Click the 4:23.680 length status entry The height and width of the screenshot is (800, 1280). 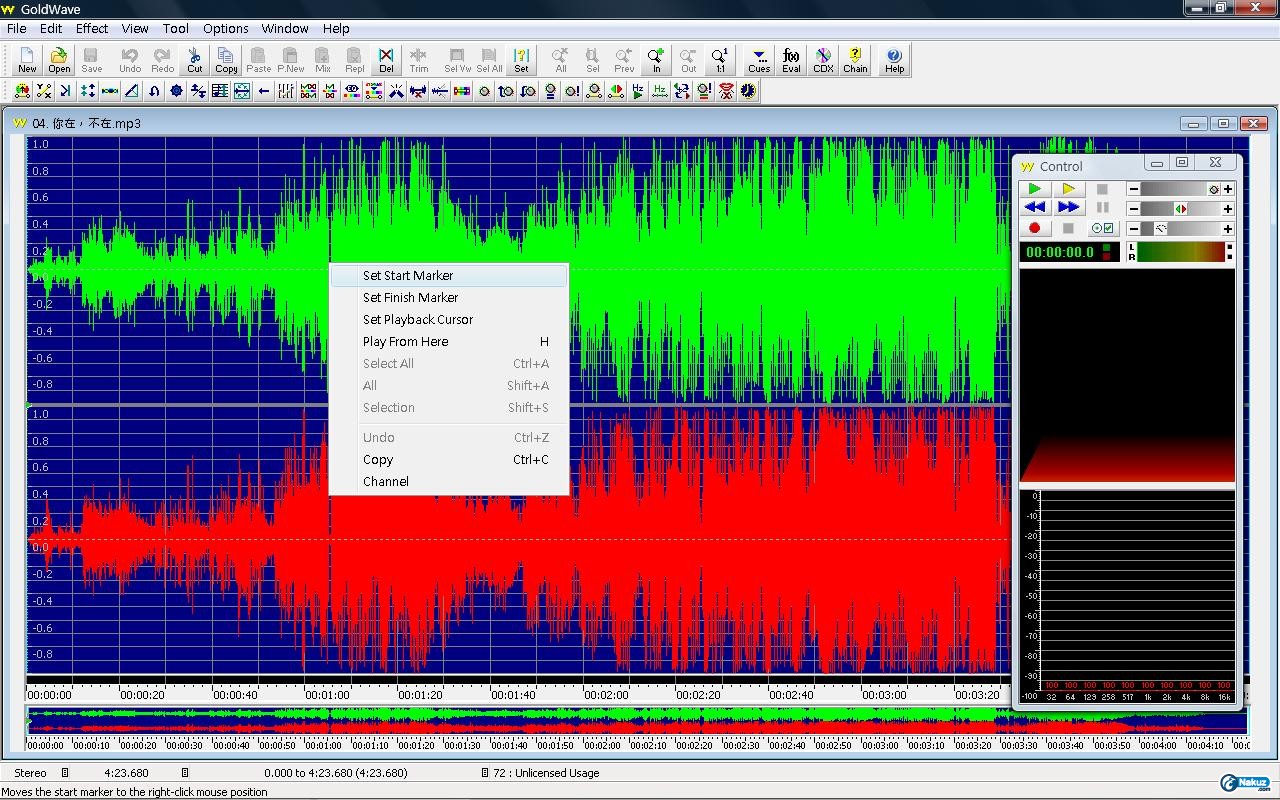tap(126, 772)
